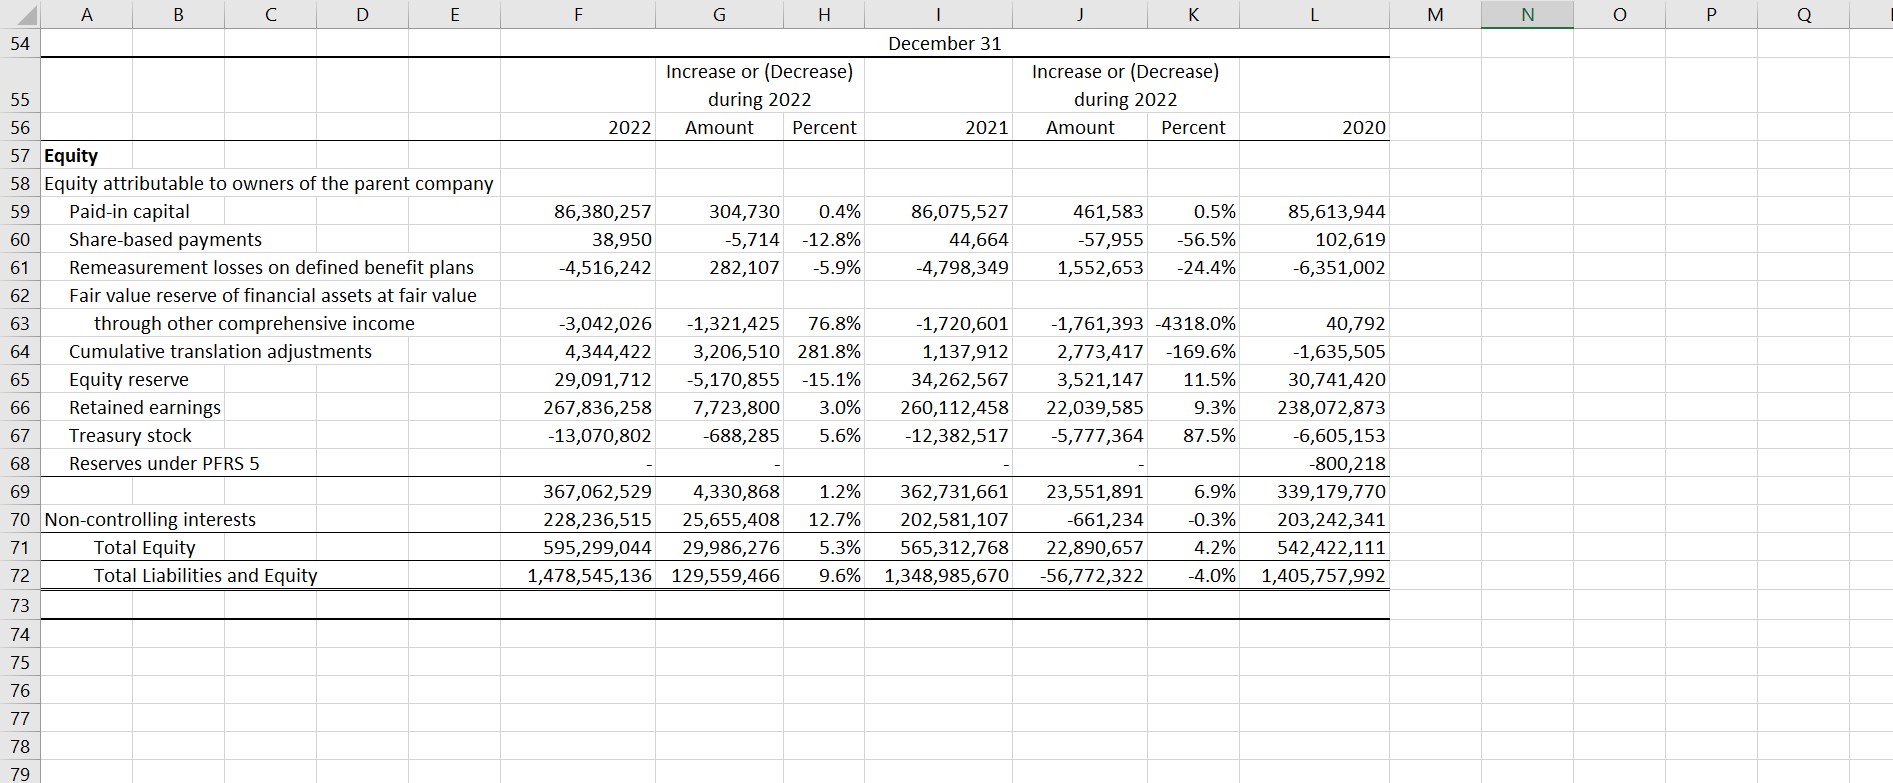The height and width of the screenshot is (783, 1893).
Task: Select row 72 header
Action: click(20, 575)
